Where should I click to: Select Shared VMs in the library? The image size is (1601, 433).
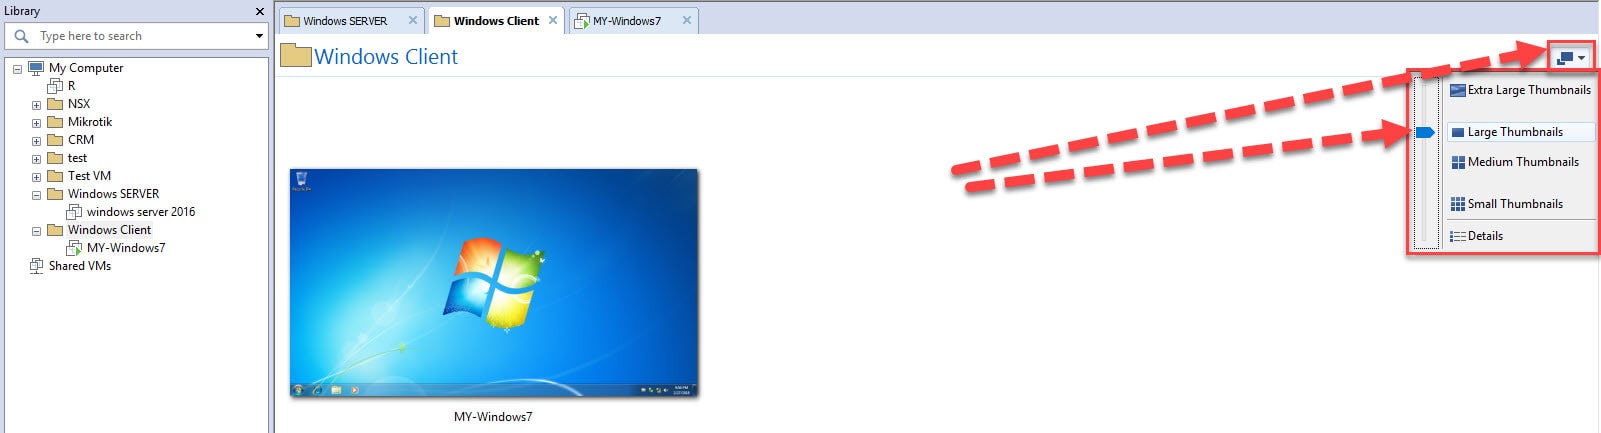(80, 266)
